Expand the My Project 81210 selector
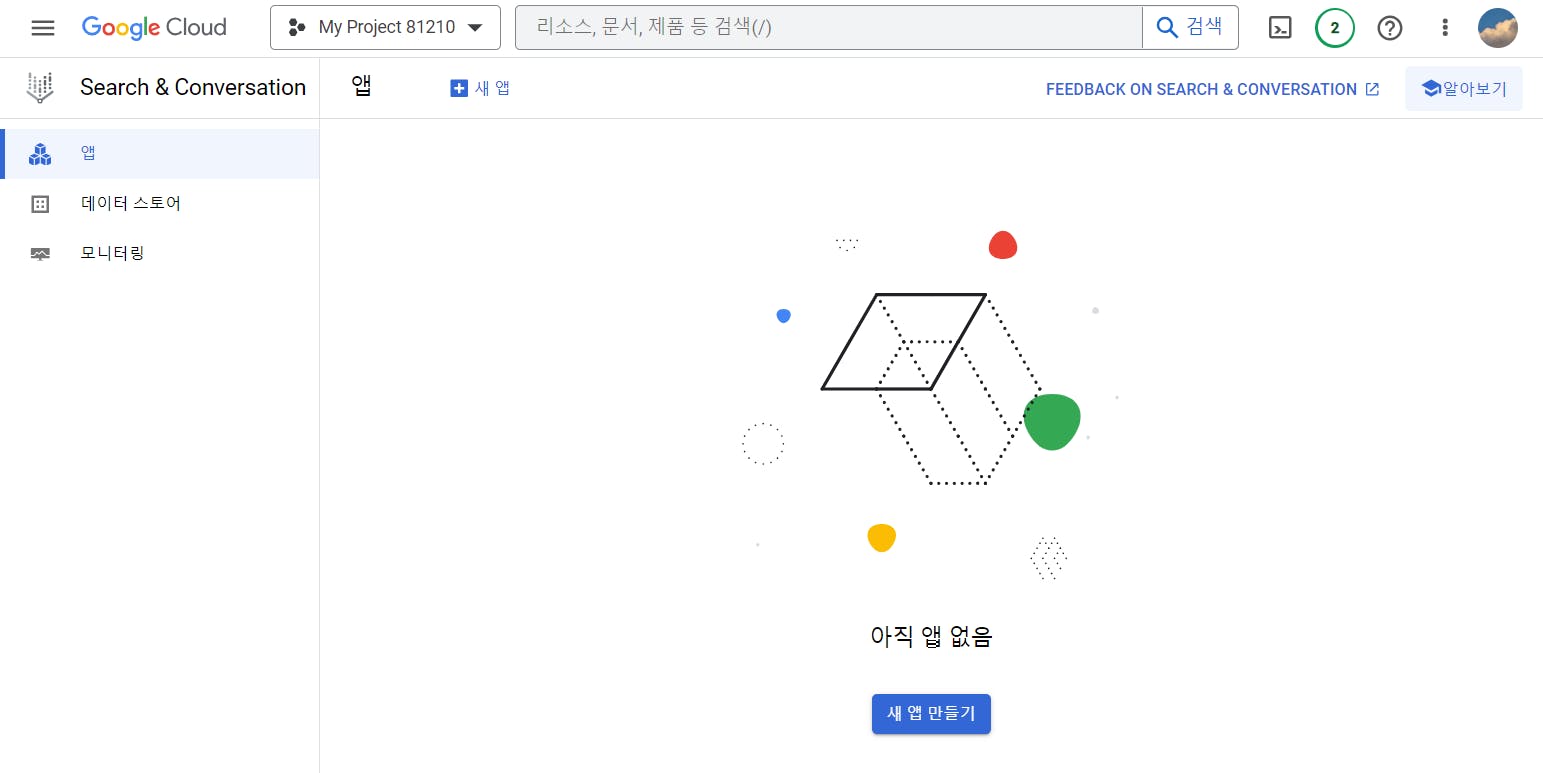The image size is (1543, 773). coord(385,27)
